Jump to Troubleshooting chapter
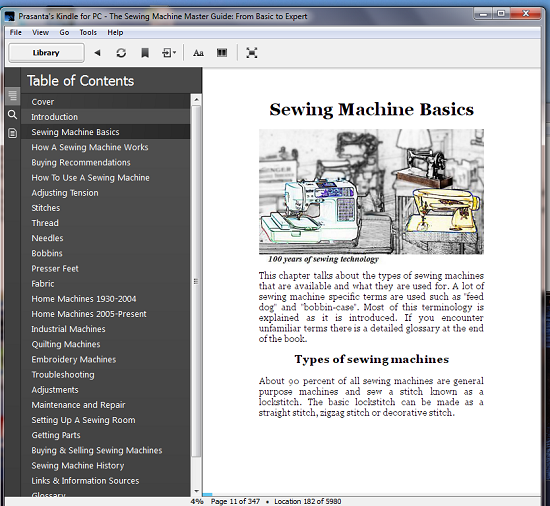 click(63, 375)
